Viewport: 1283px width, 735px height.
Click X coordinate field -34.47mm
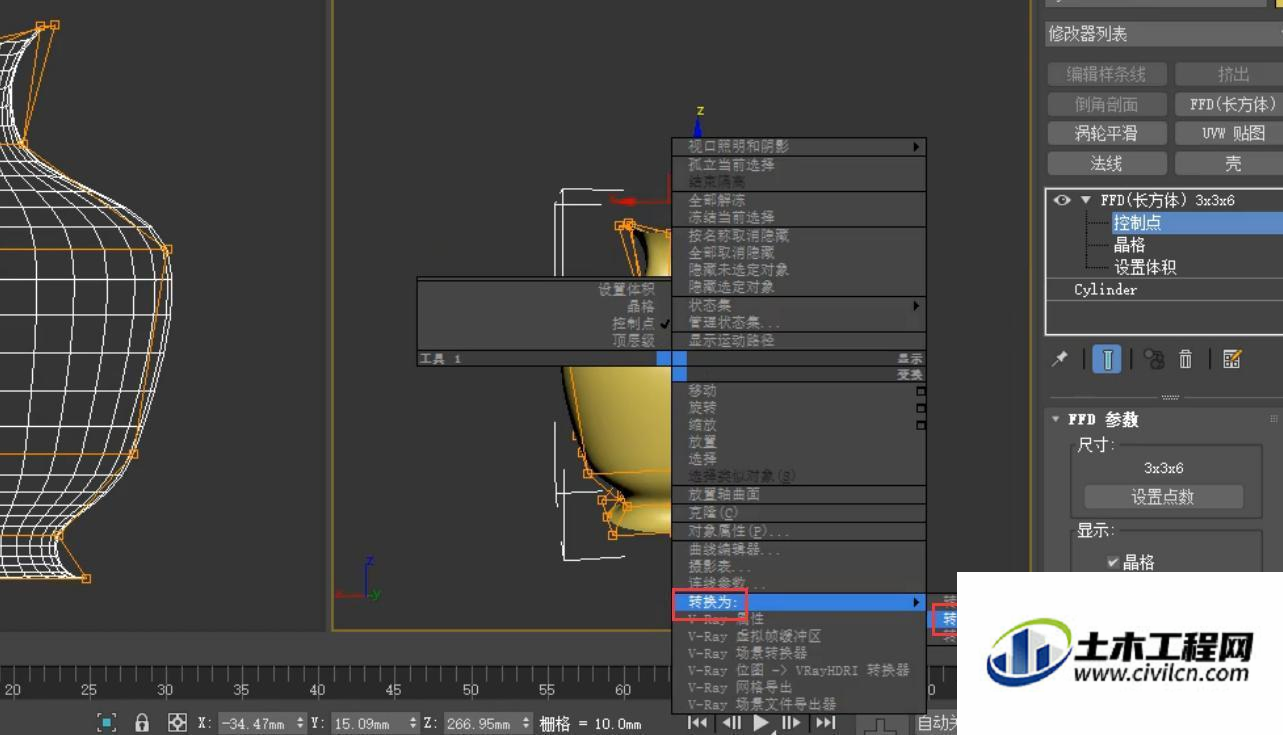(x=254, y=722)
